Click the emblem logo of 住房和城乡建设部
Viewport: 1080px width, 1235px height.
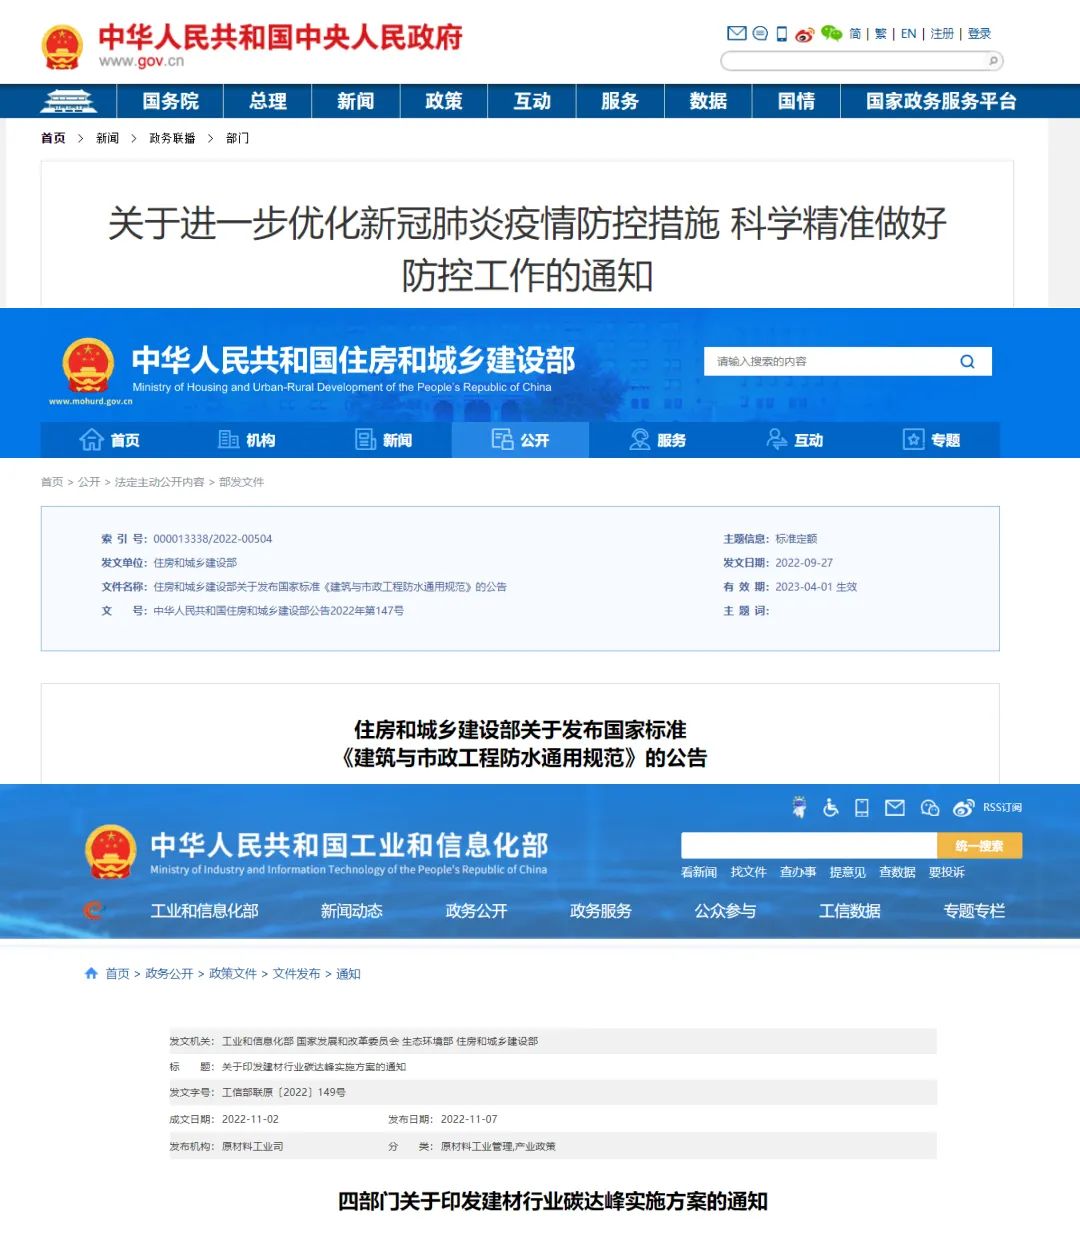click(x=88, y=366)
